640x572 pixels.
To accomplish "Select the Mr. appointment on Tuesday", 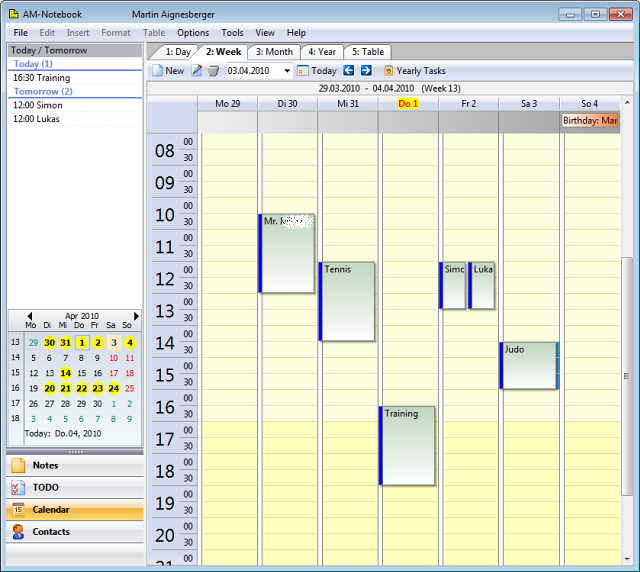I will tap(287, 253).
